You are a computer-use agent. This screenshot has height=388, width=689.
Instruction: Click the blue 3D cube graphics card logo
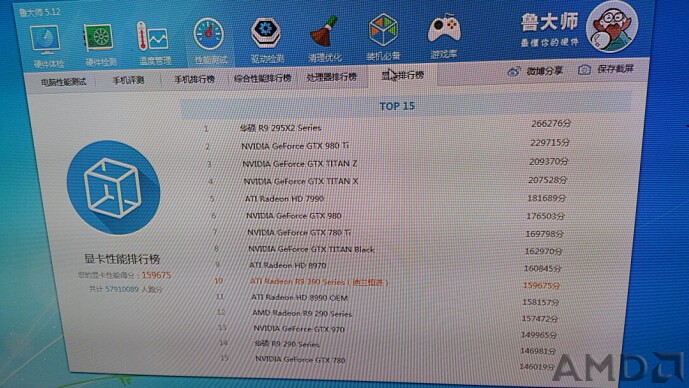pyautogui.click(x=113, y=188)
